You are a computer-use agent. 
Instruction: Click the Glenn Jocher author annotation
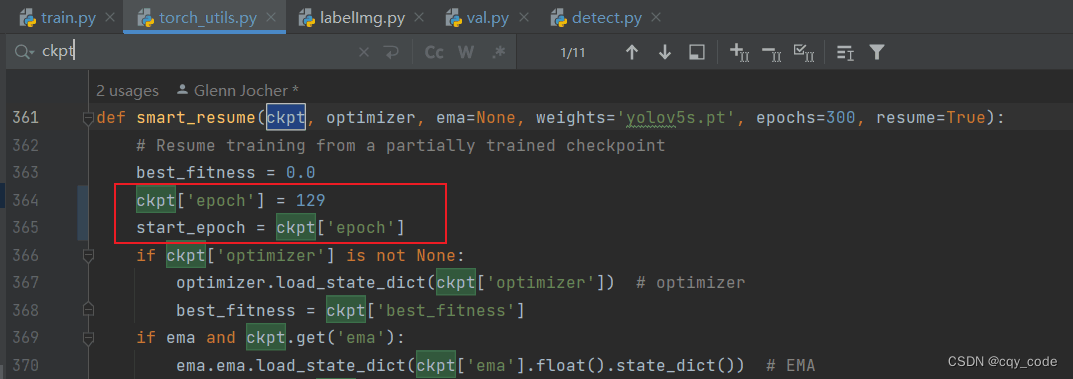[x=237, y=90]
